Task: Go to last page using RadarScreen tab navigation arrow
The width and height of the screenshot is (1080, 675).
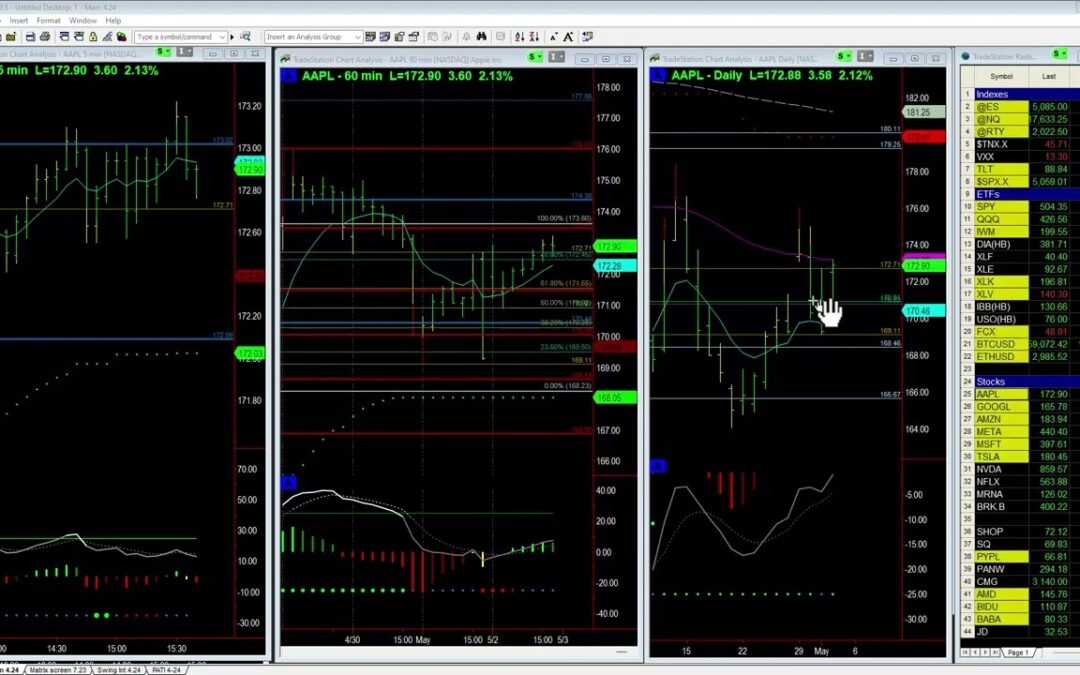Action: pos(995,652)
